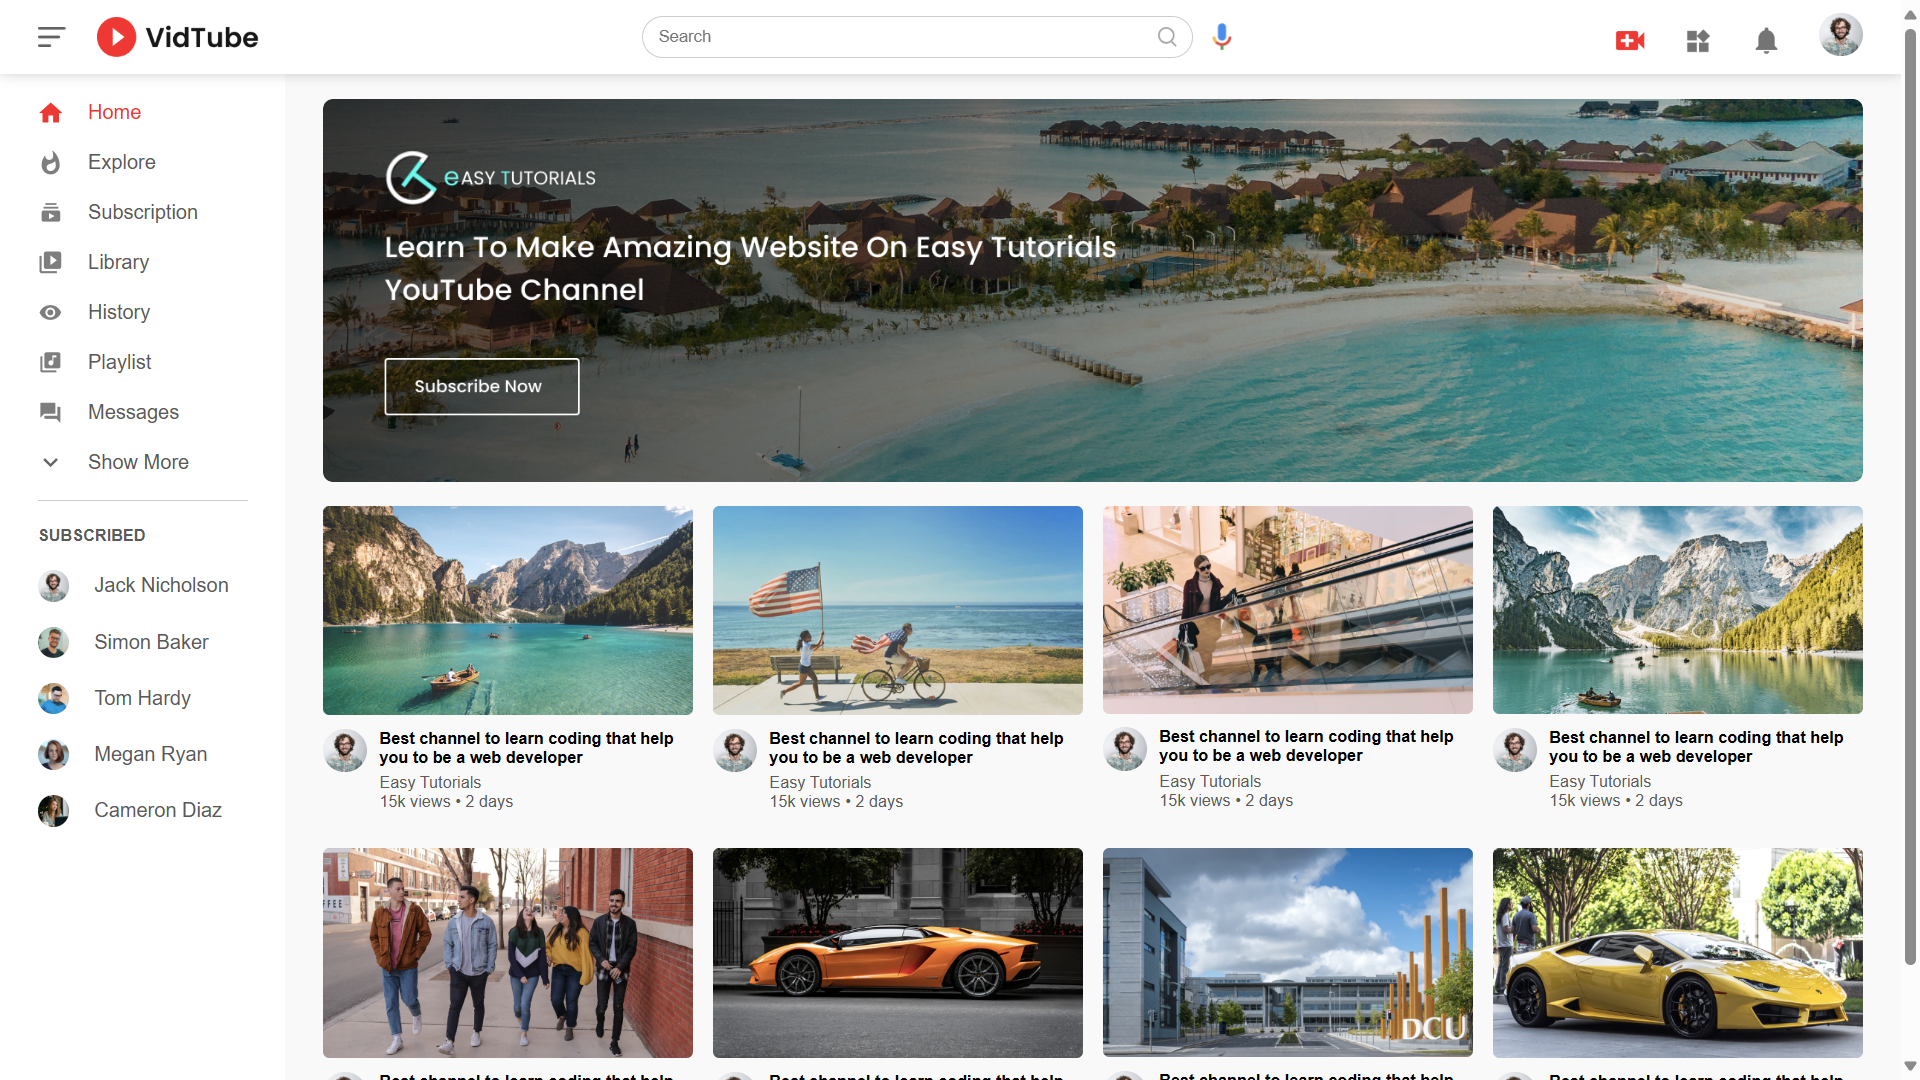Open the notifications bell
Image resolution: width=1920 pixels, height=1080 pixels.
pyautogui.click(x=1766, y=41)
